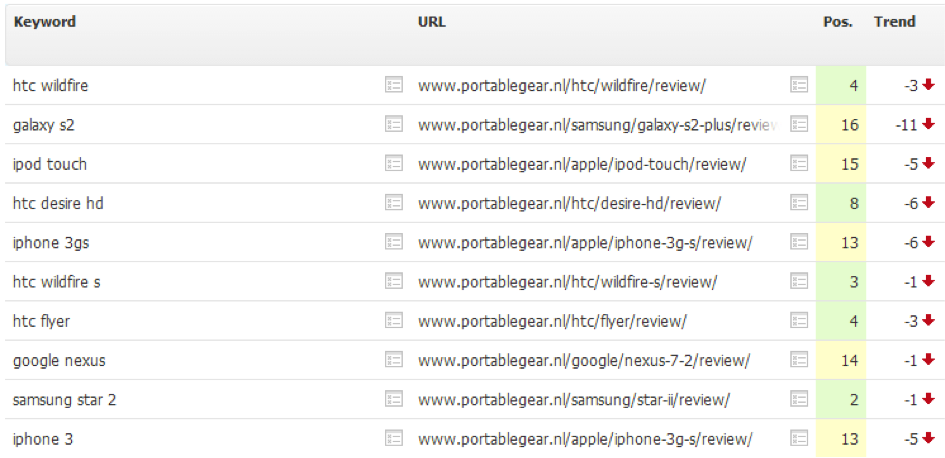The width and height of the screenshot is (945, 458).
Task: Open details icon after iphone-3g-s URL for iphone 3gs
Action: point(799,242)
